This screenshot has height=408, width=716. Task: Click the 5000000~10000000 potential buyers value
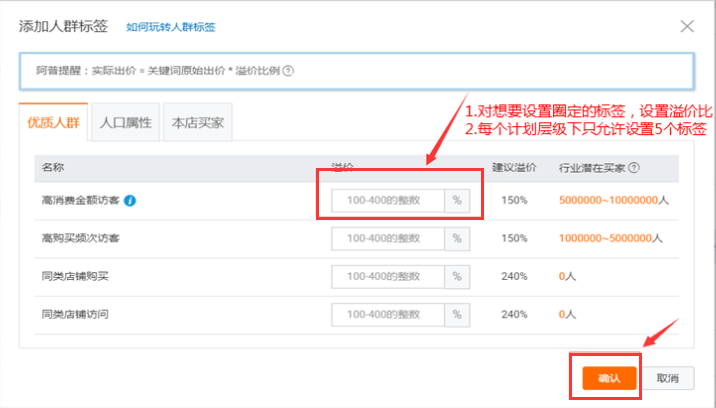point(608,200)
